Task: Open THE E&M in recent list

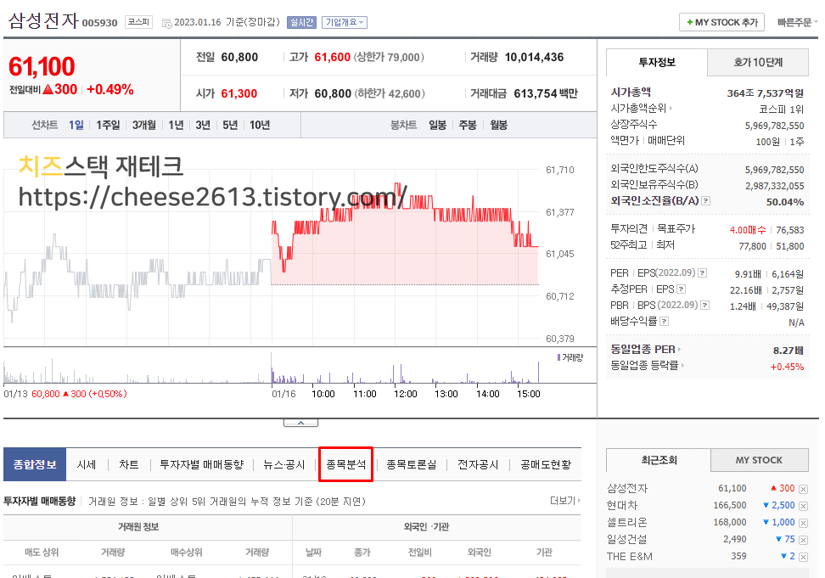Action: 629,556
